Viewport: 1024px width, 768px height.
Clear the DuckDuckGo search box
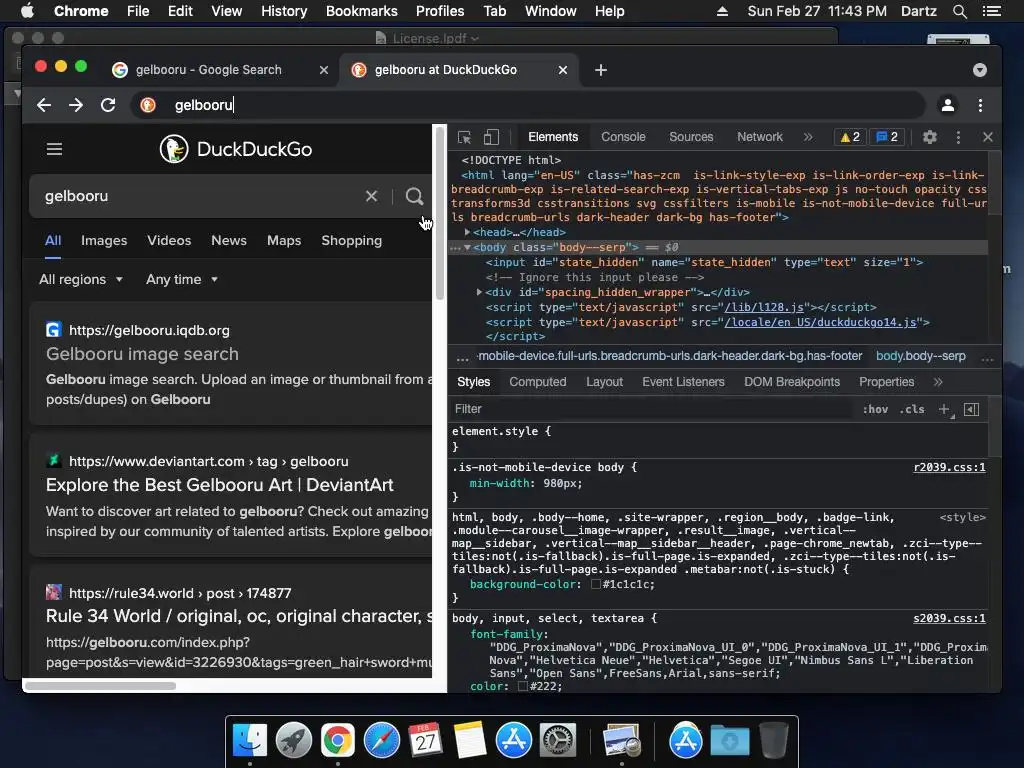pos(371,196)
